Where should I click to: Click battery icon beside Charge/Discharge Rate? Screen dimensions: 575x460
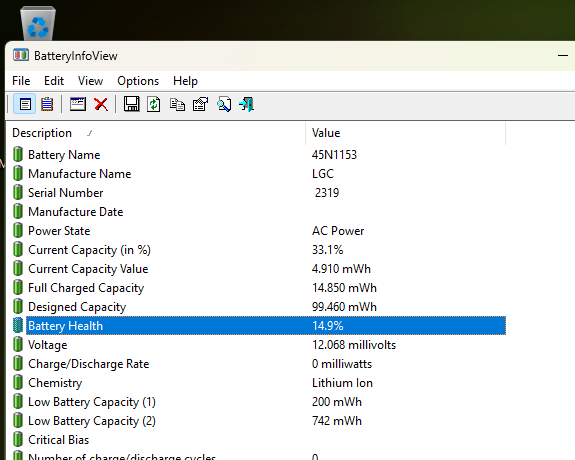click(x=18, y=364)
